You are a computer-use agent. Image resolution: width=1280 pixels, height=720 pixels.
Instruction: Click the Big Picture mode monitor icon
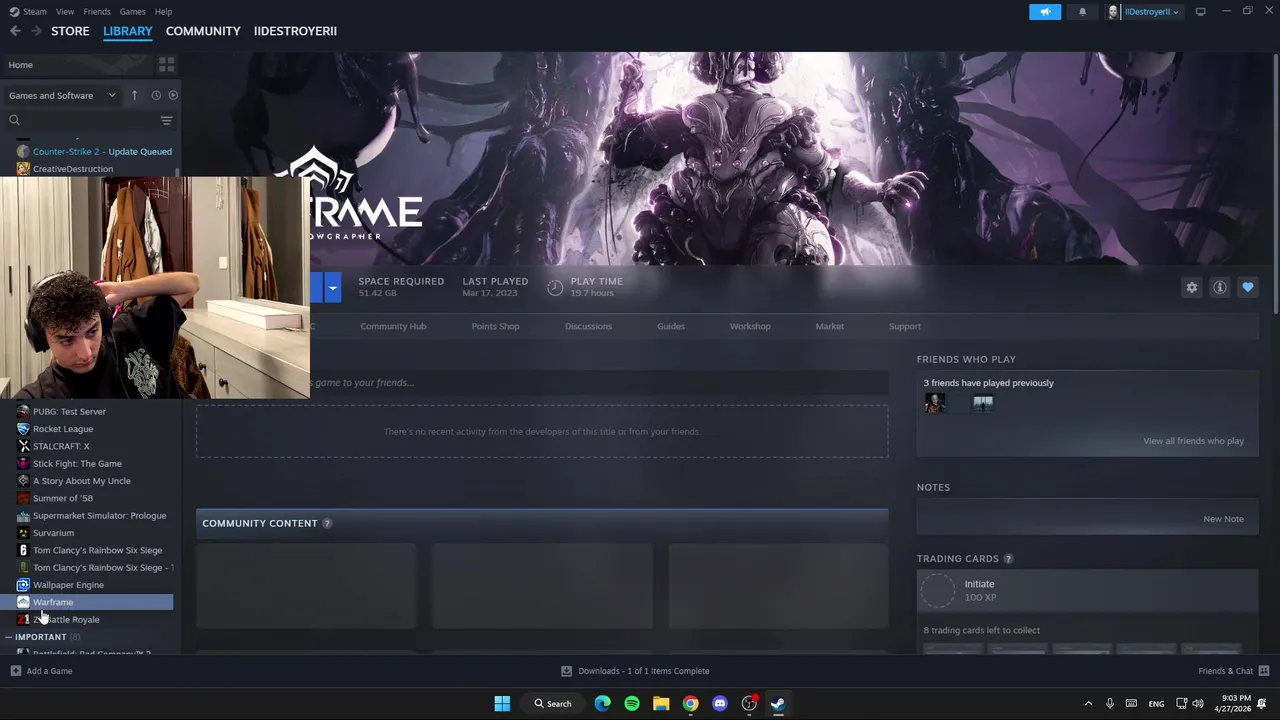coord(1200,12)
